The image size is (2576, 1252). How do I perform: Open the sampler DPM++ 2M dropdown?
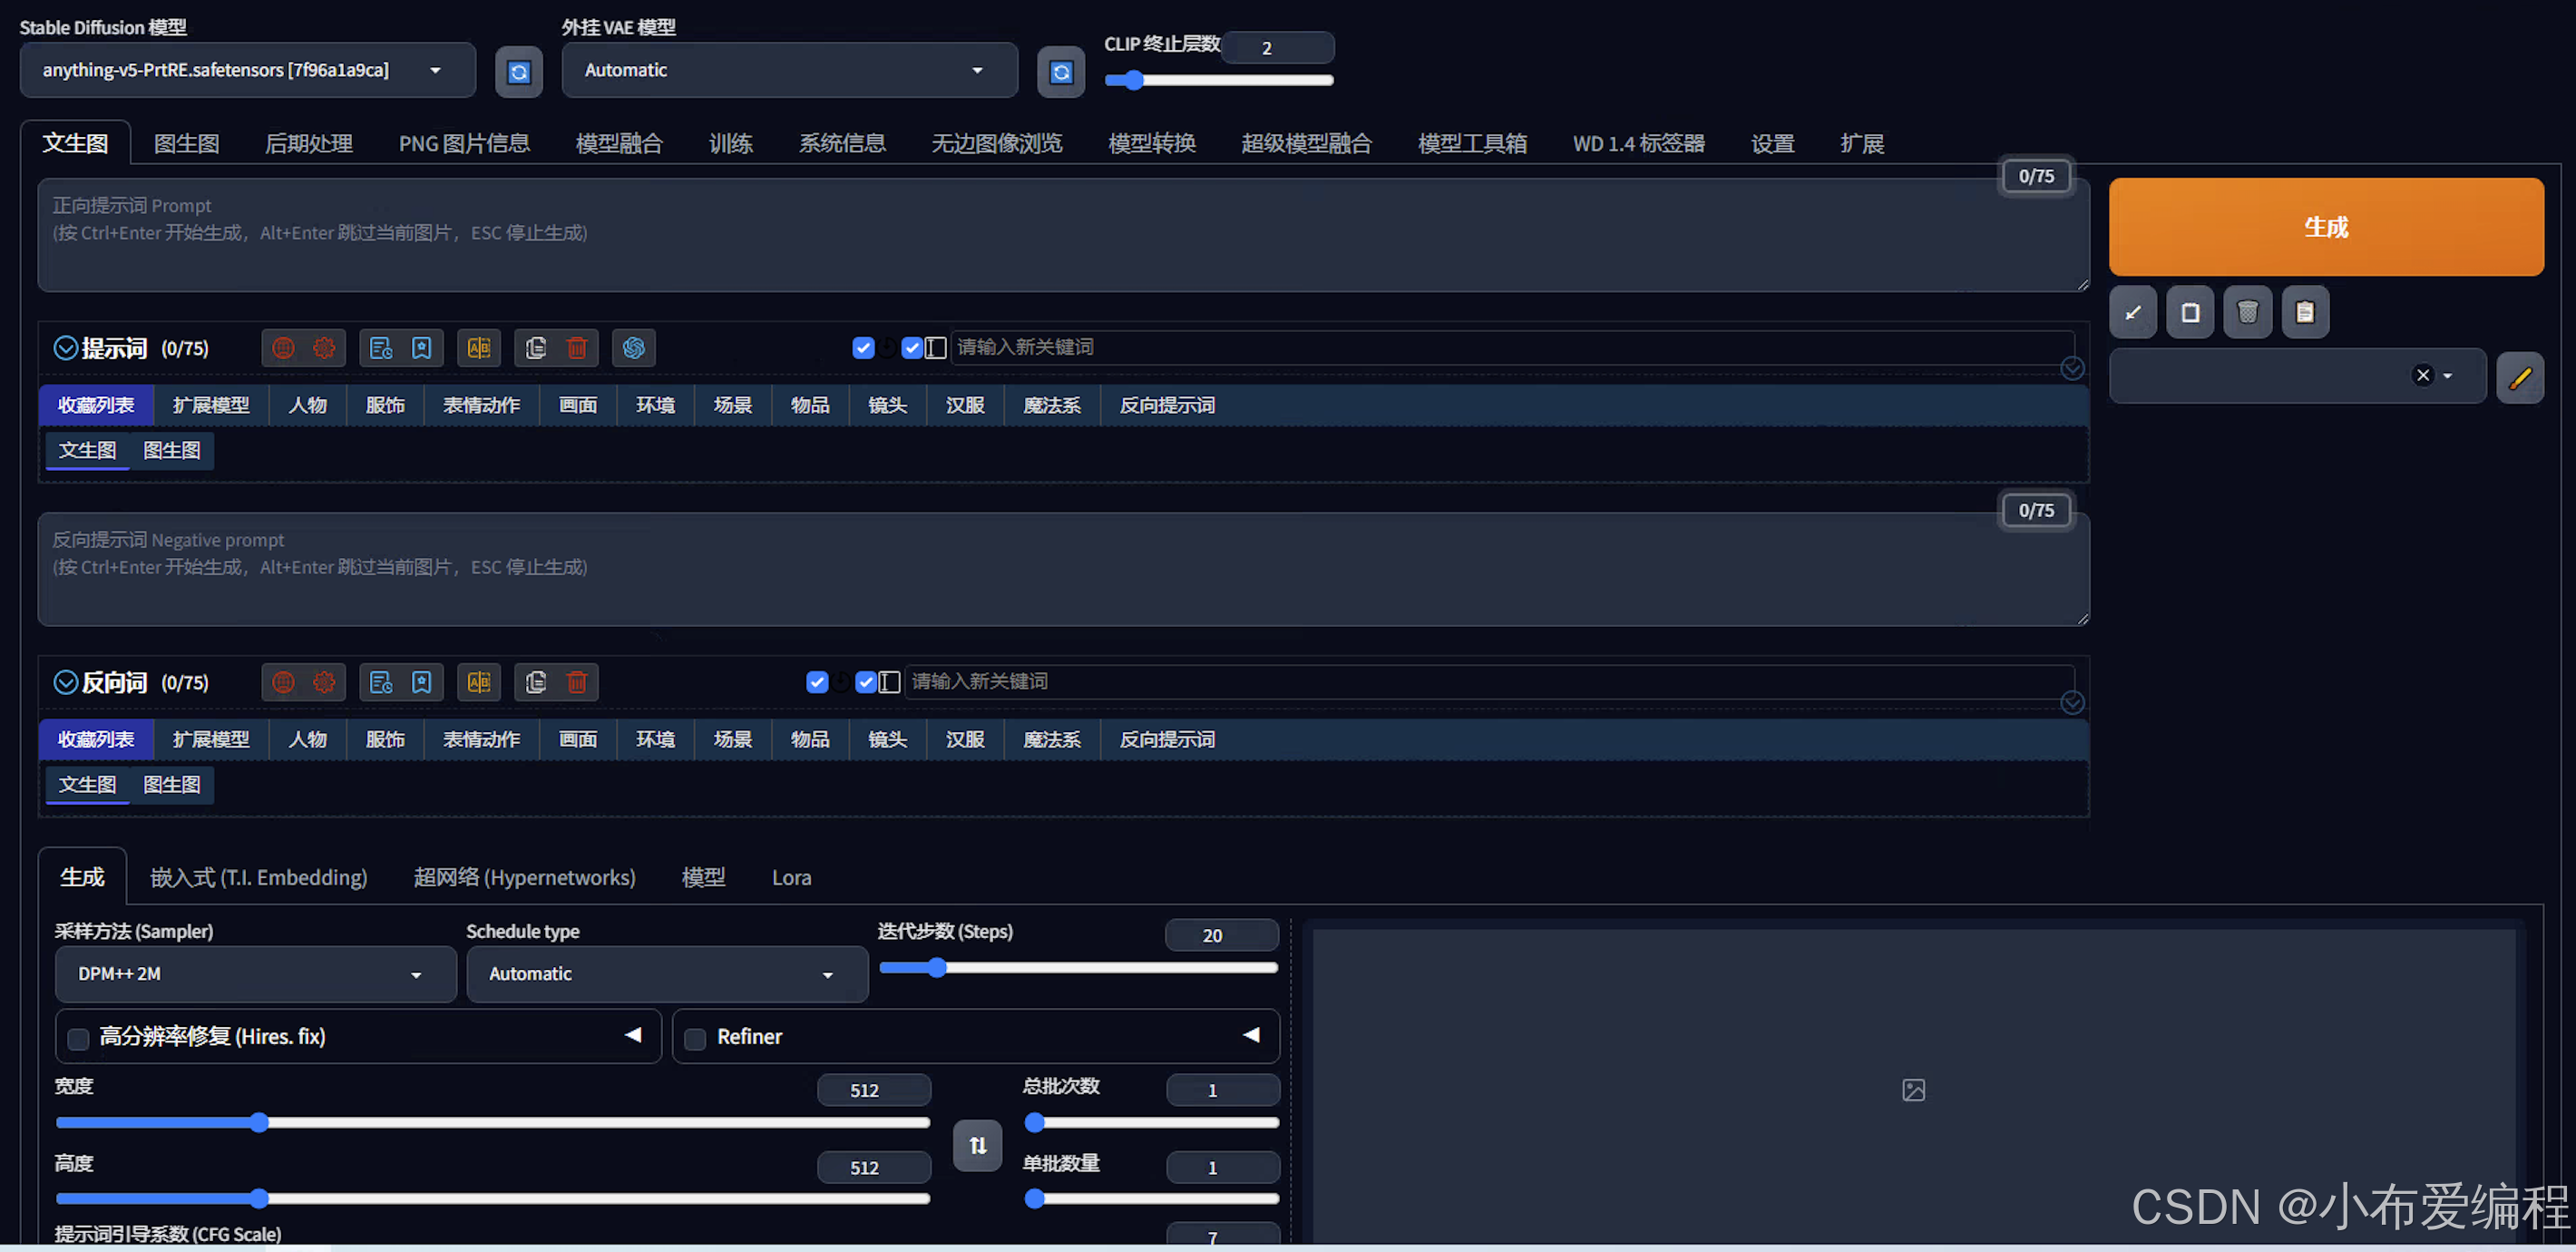click(255, 974)
